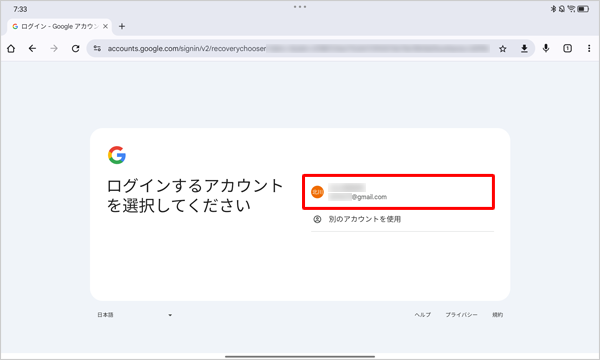Click the person icon beside 別のアカウントを使用
This screenshot has height=360, width=600.
[317, 219]
